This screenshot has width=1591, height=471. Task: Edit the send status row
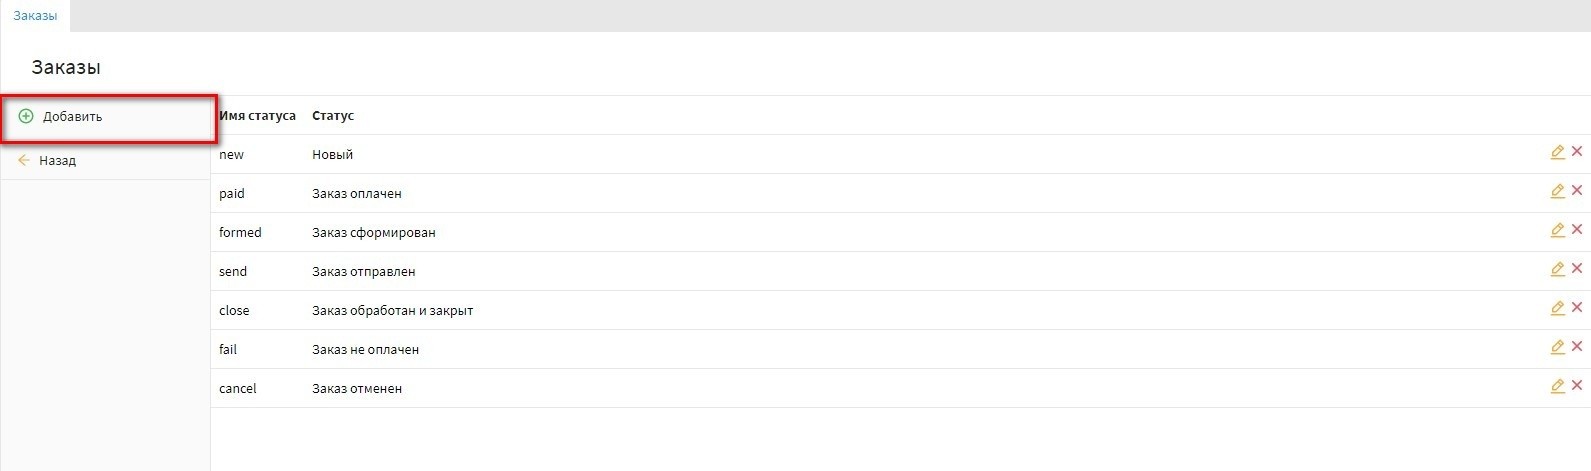point(1557,269)
